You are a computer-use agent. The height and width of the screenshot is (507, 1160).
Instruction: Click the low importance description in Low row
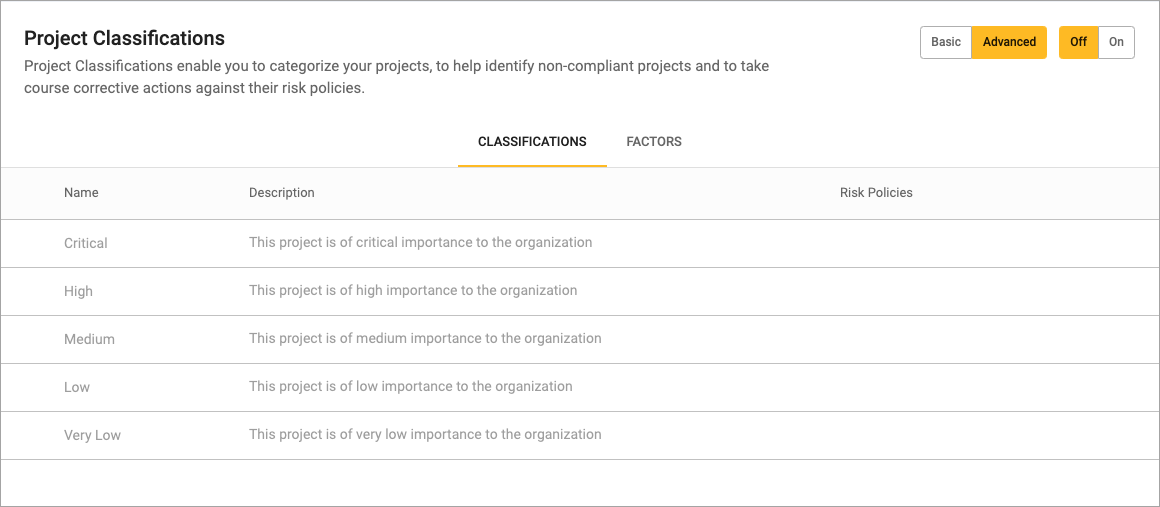410,386
